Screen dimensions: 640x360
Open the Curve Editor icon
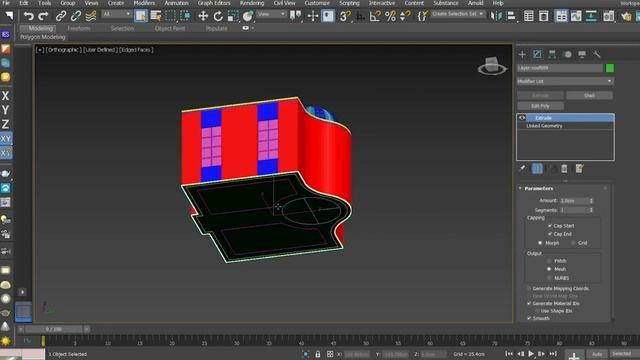tap(576, 16)
